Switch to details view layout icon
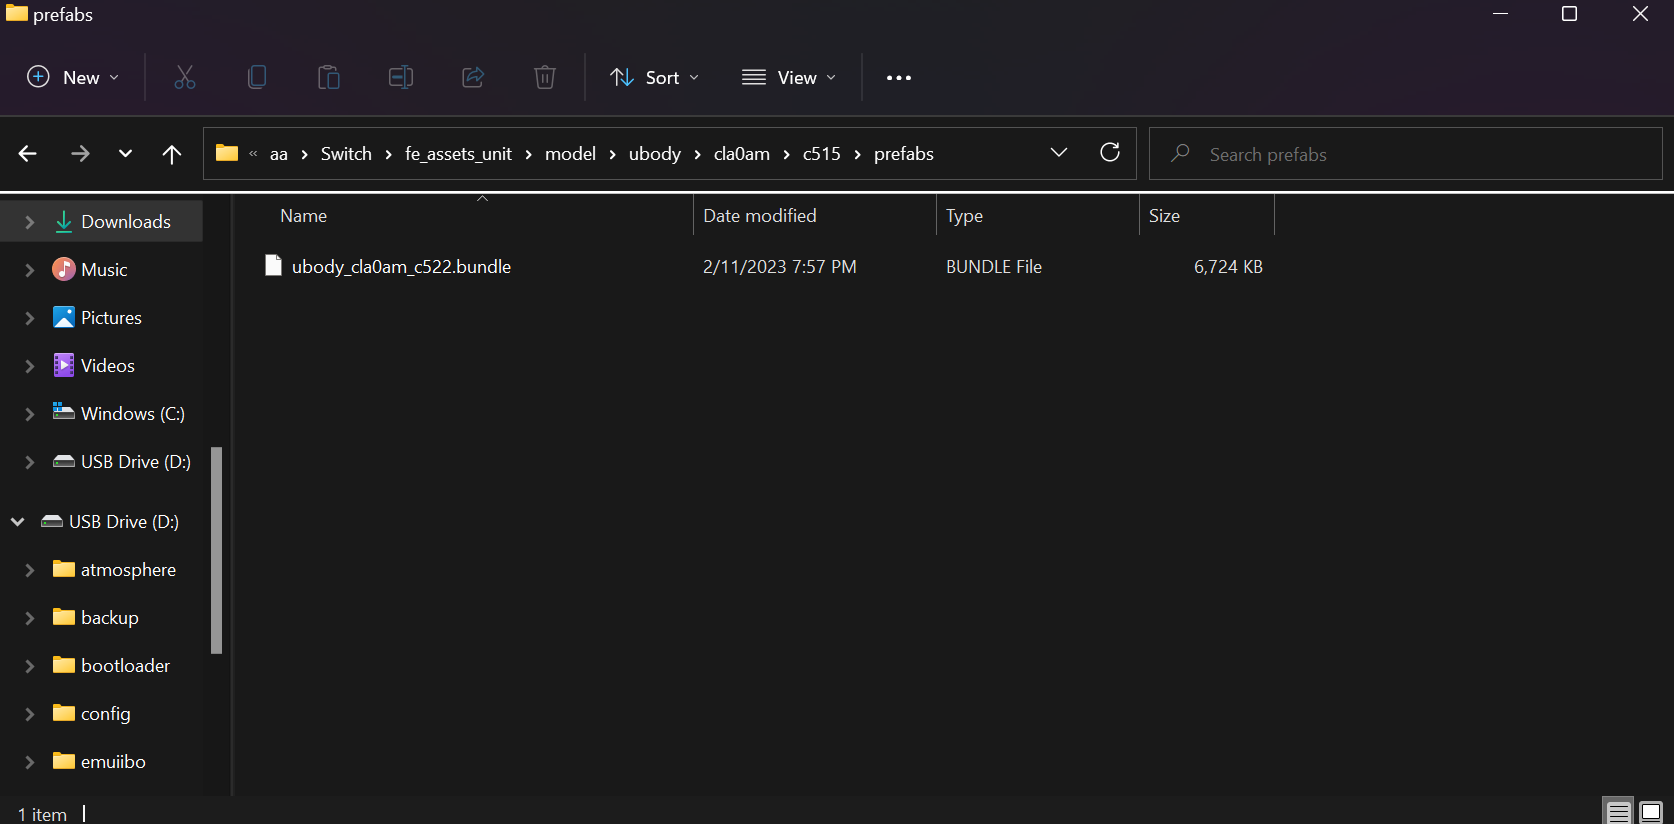The width and height of the screenshot is (1674, 824). (1619, 812)
